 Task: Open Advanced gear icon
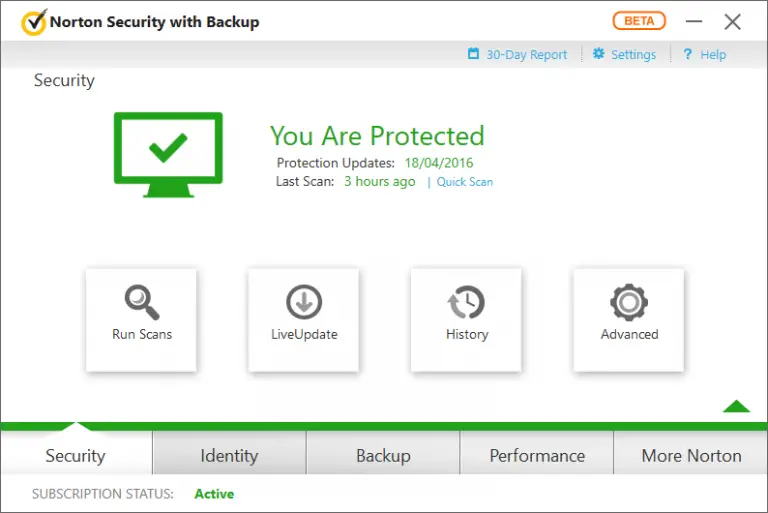pyautogui.click(x=629, y=302)
